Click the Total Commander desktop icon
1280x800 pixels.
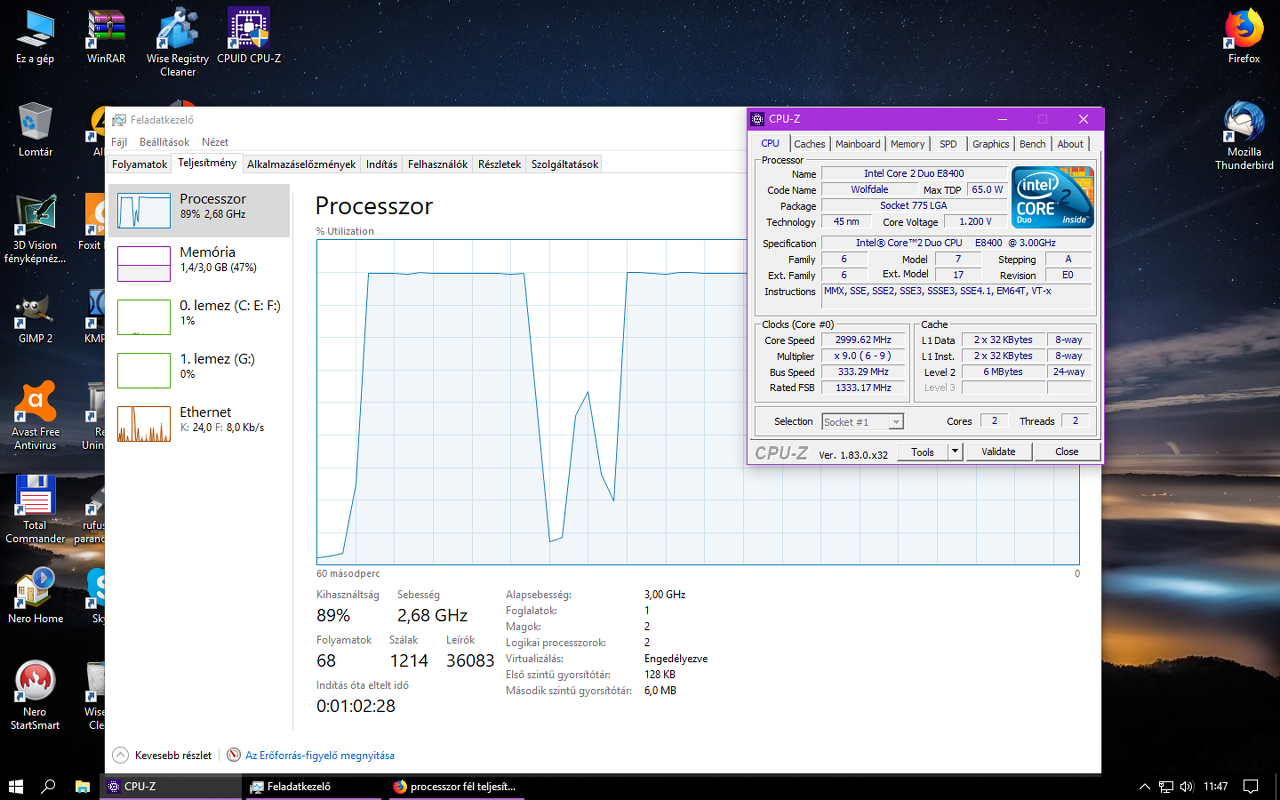[35, 509]
